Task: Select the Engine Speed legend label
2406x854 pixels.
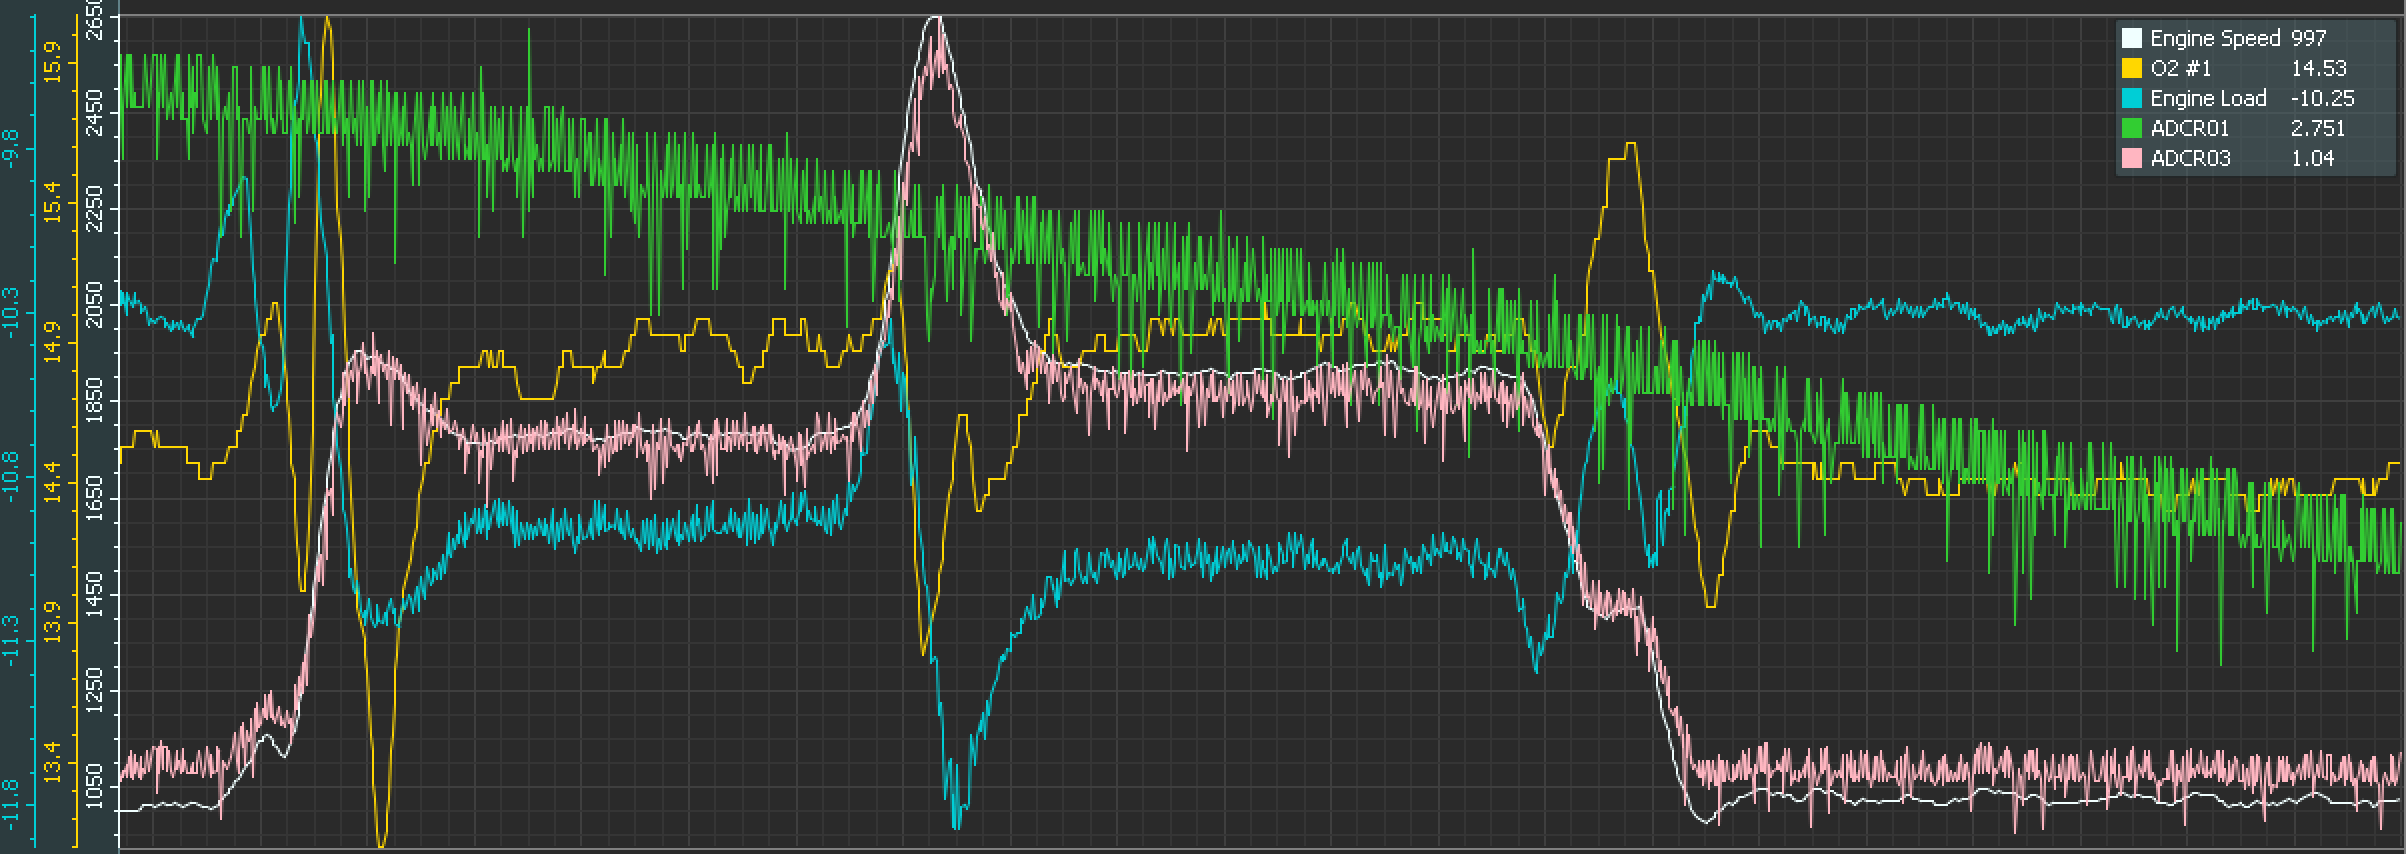Action: tap(2215, 39)
